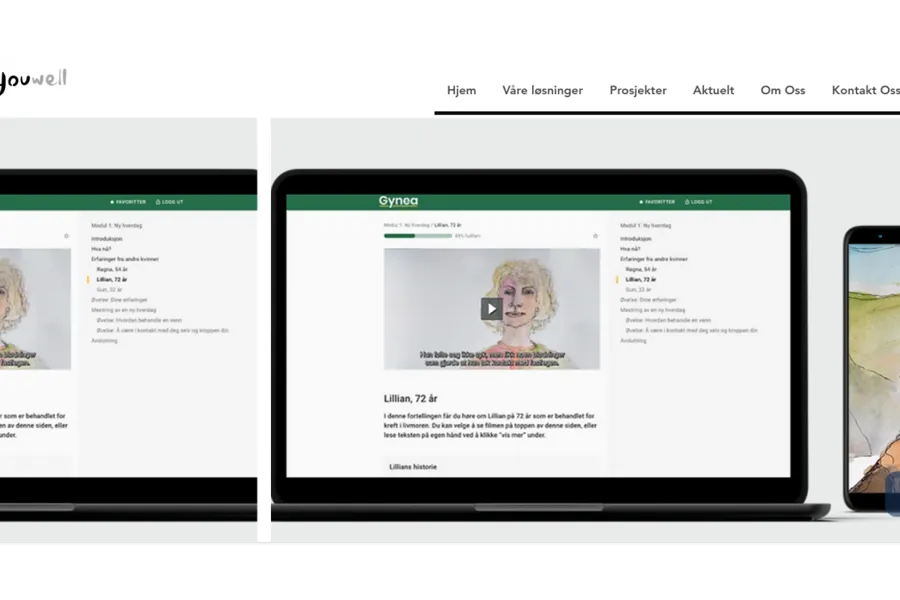The width and height of the screenshot is (900, 600).
Task: Open the Aktuelt navigation link
Action: tap(713, 90)
